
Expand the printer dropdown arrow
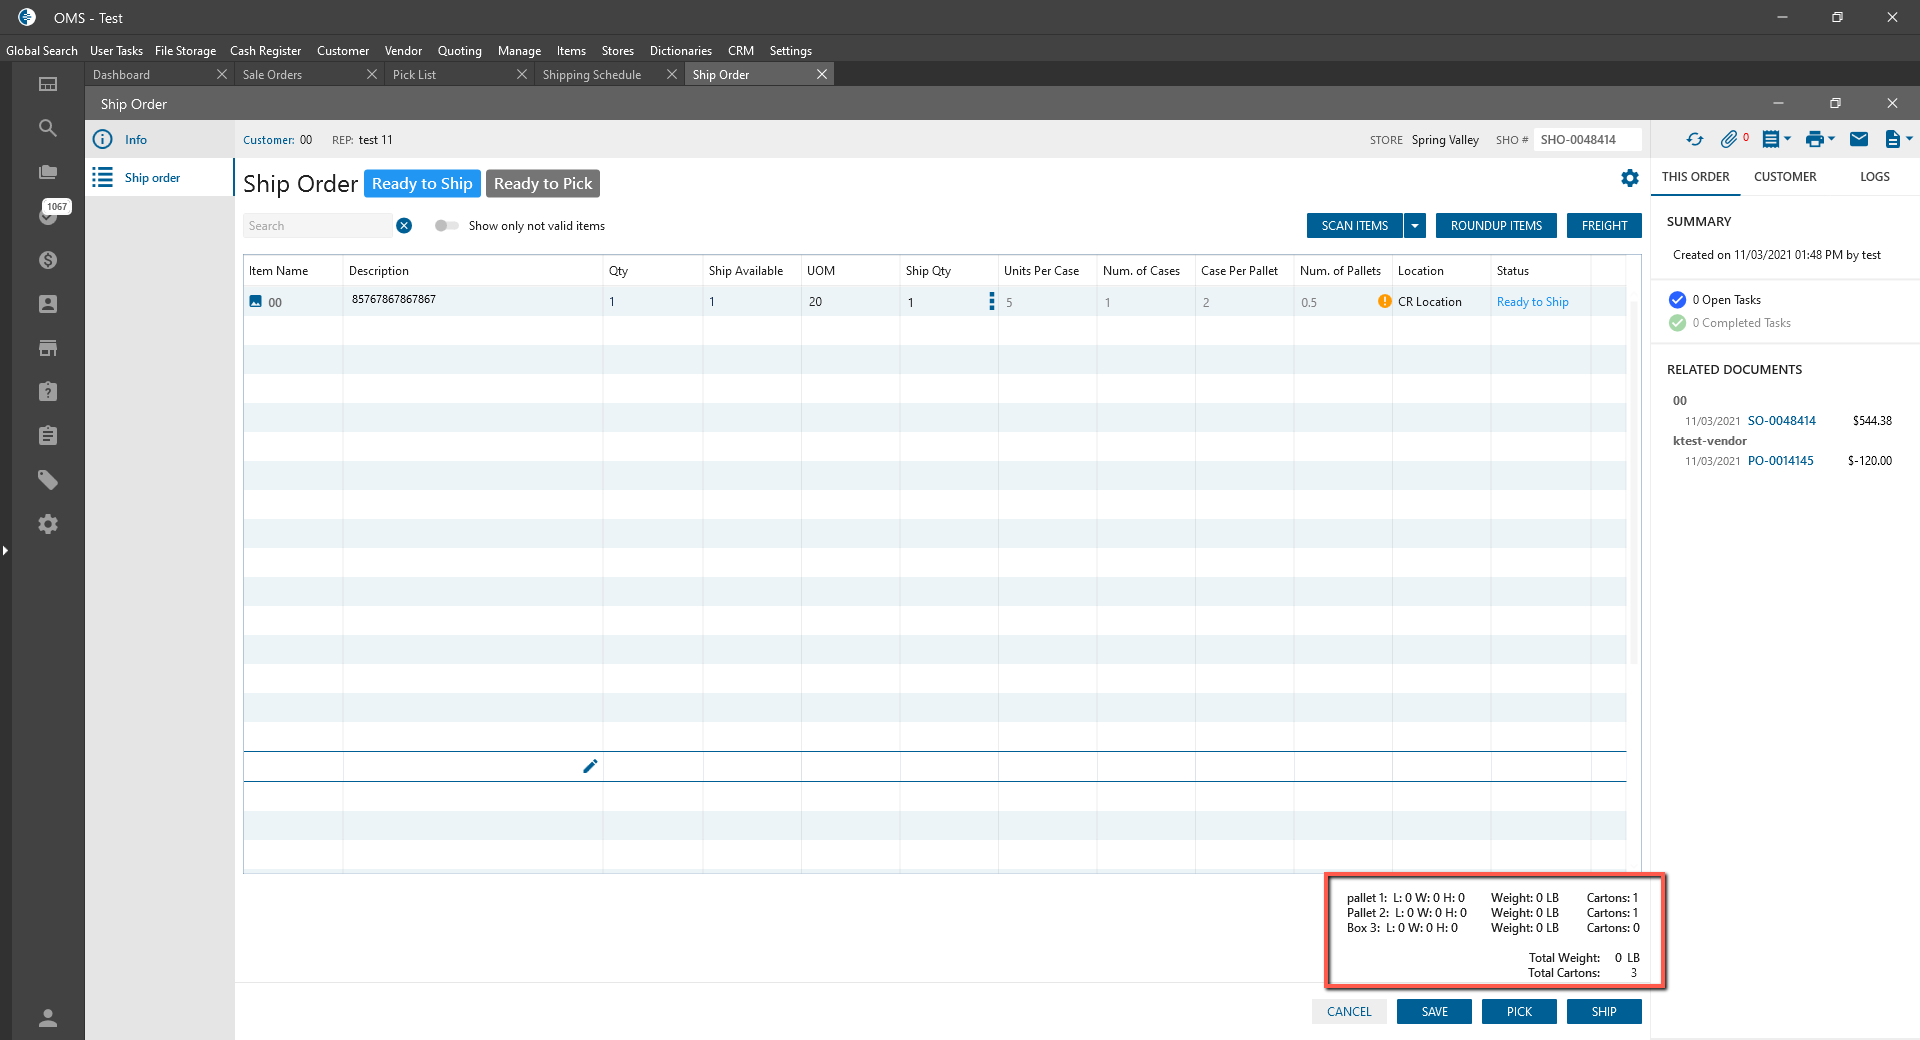tap(1832, 140)
